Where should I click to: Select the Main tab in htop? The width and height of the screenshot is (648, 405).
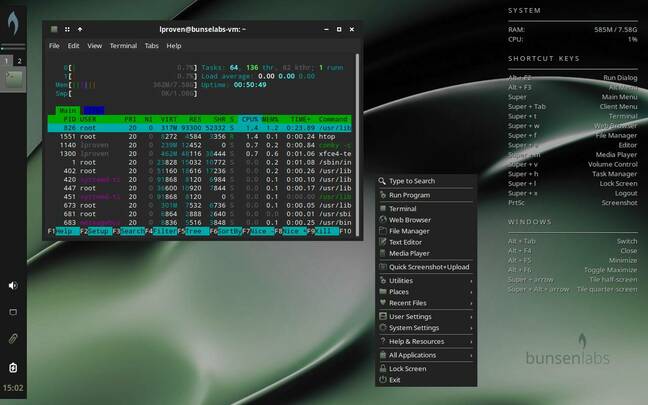click(68, 110)
